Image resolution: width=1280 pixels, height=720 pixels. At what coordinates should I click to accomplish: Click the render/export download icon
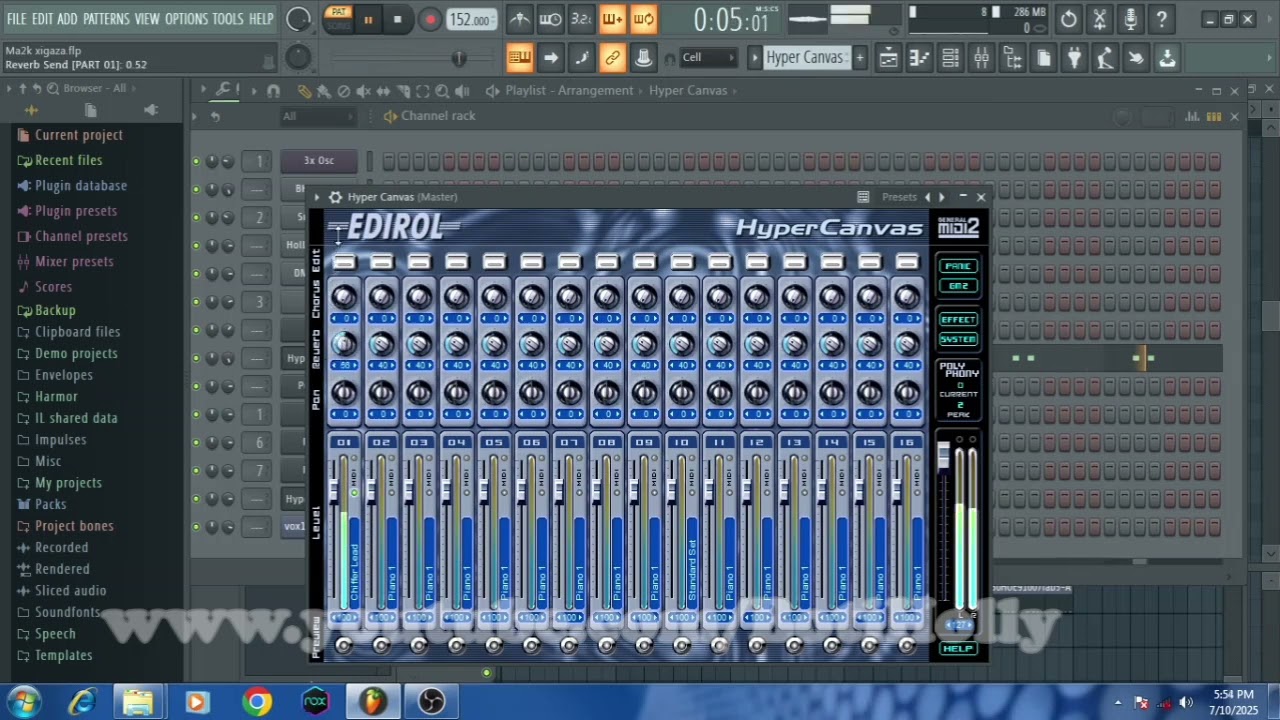coord(1167,58)
